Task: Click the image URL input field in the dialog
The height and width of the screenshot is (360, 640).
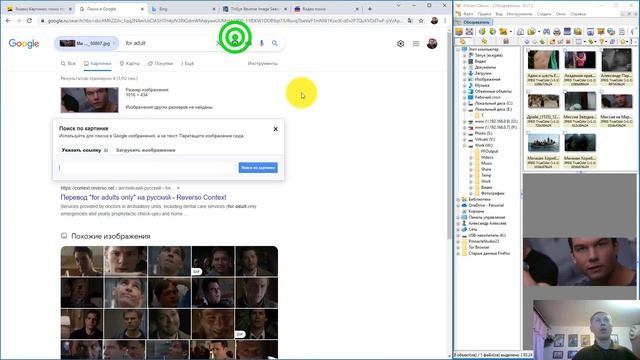Action: tap(147, 168)
